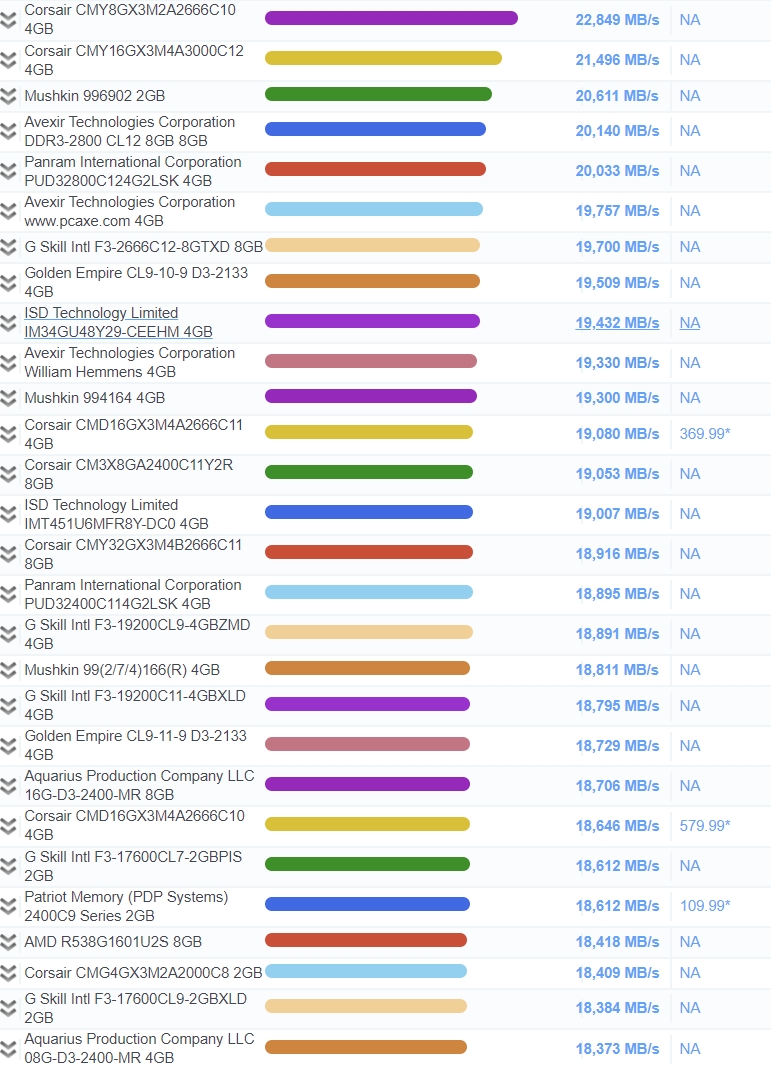Expand ISD IMT451U6MFR8Y-DC0 row chevron
771x1067 pixels.
[x=8, y=514]
